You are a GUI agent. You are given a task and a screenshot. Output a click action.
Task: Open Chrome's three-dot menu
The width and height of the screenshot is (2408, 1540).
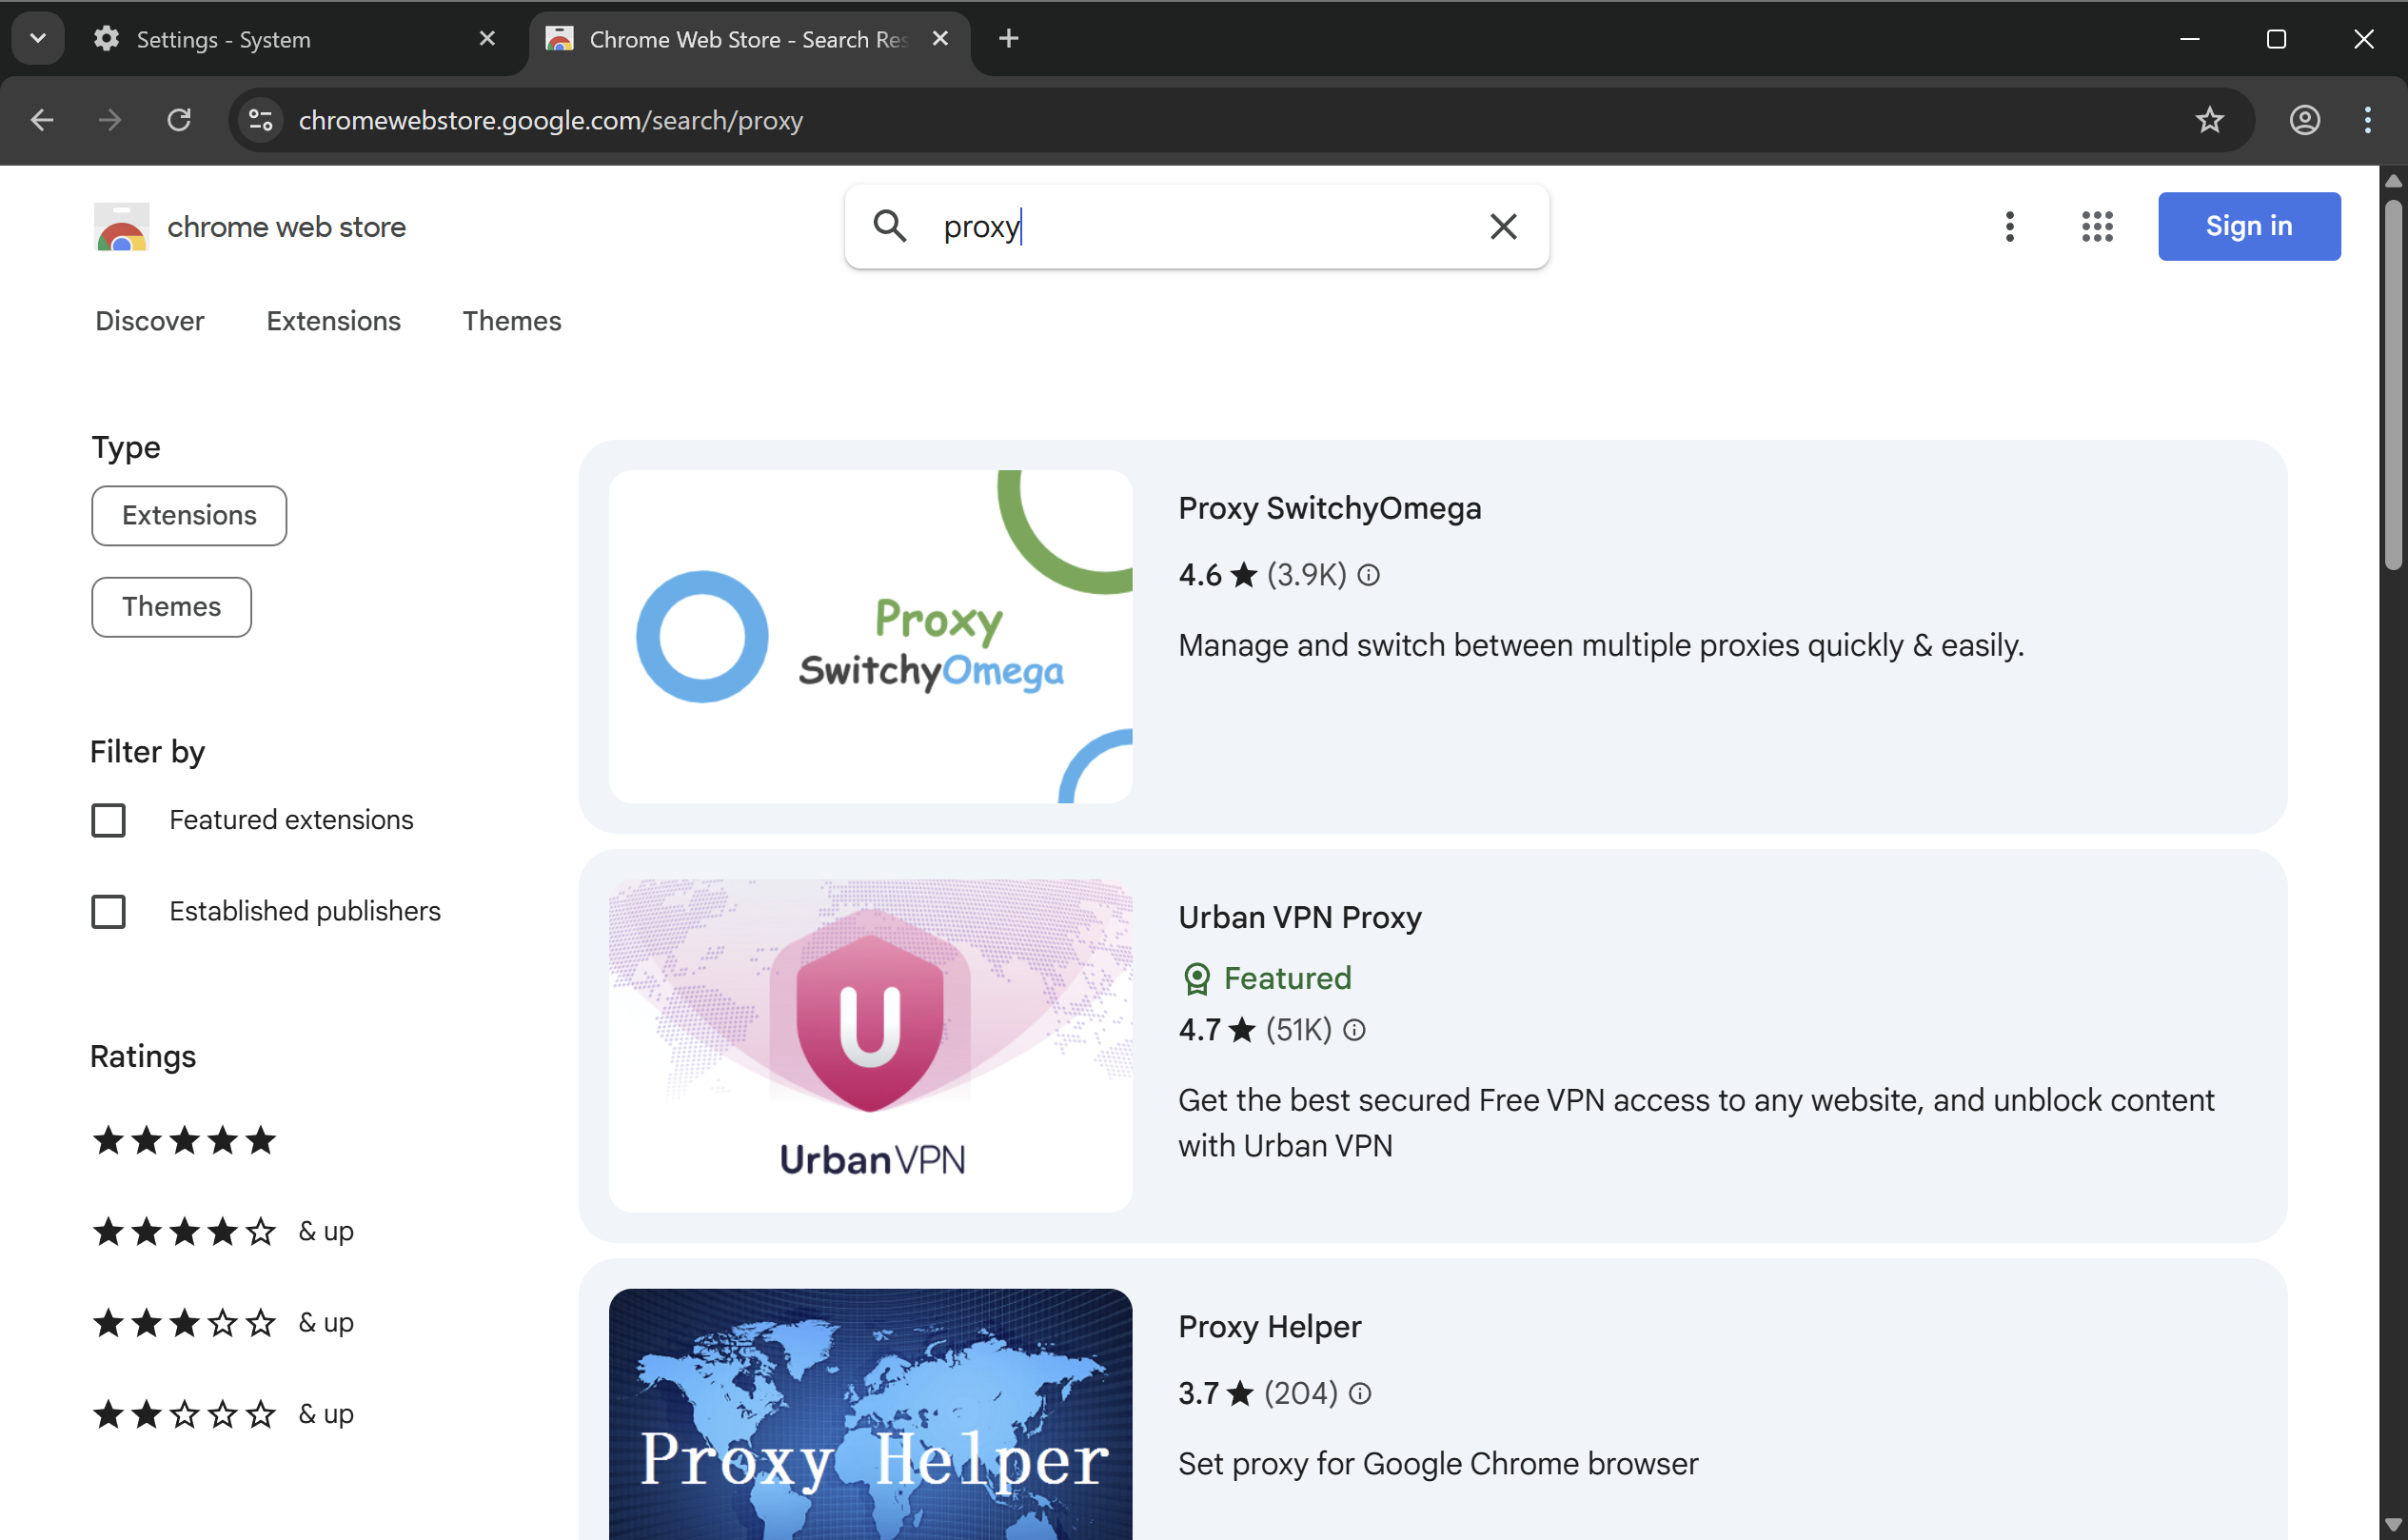2367,121
